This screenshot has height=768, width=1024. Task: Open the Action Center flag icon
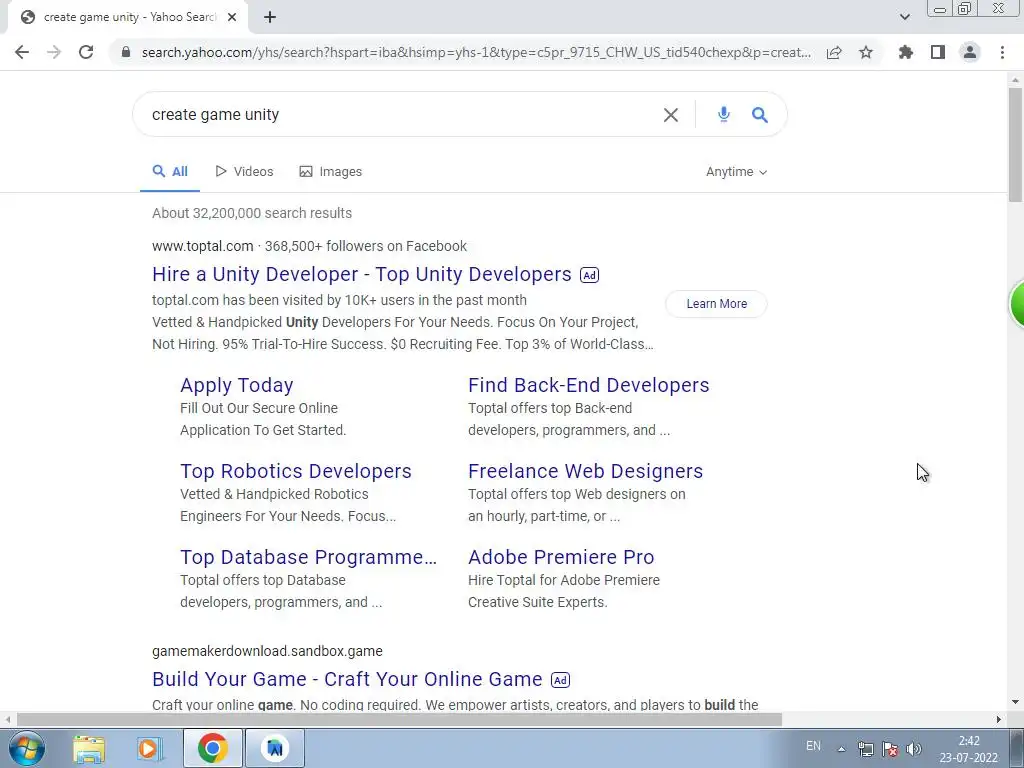[x=889, y=749]
